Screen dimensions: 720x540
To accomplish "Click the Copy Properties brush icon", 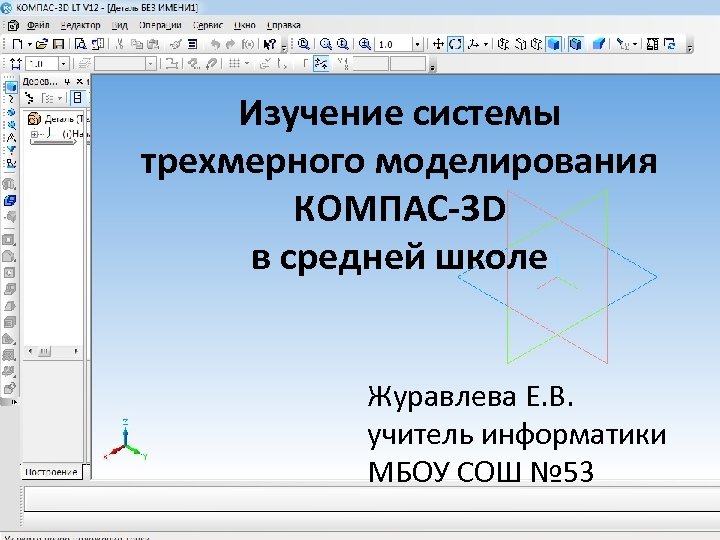I will point(175,44).
